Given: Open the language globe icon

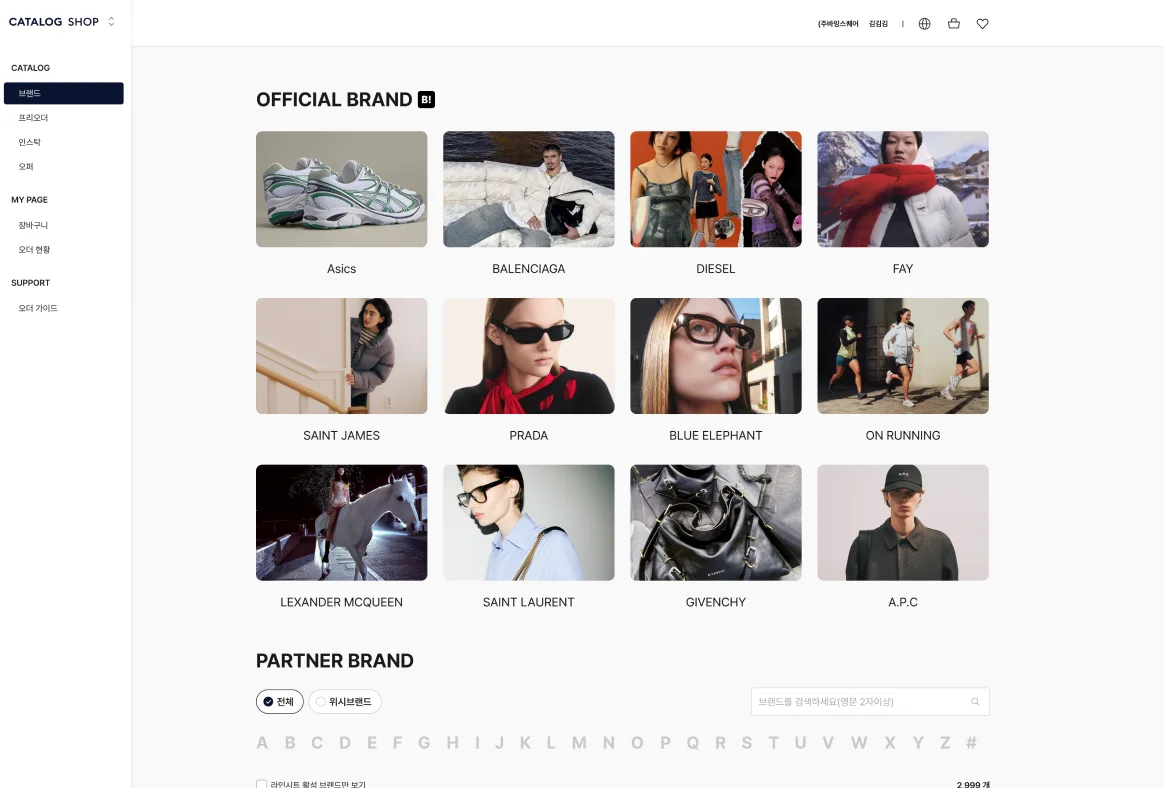Looking at the screenshot, I should pyautogui.click(x=924, y=24).
